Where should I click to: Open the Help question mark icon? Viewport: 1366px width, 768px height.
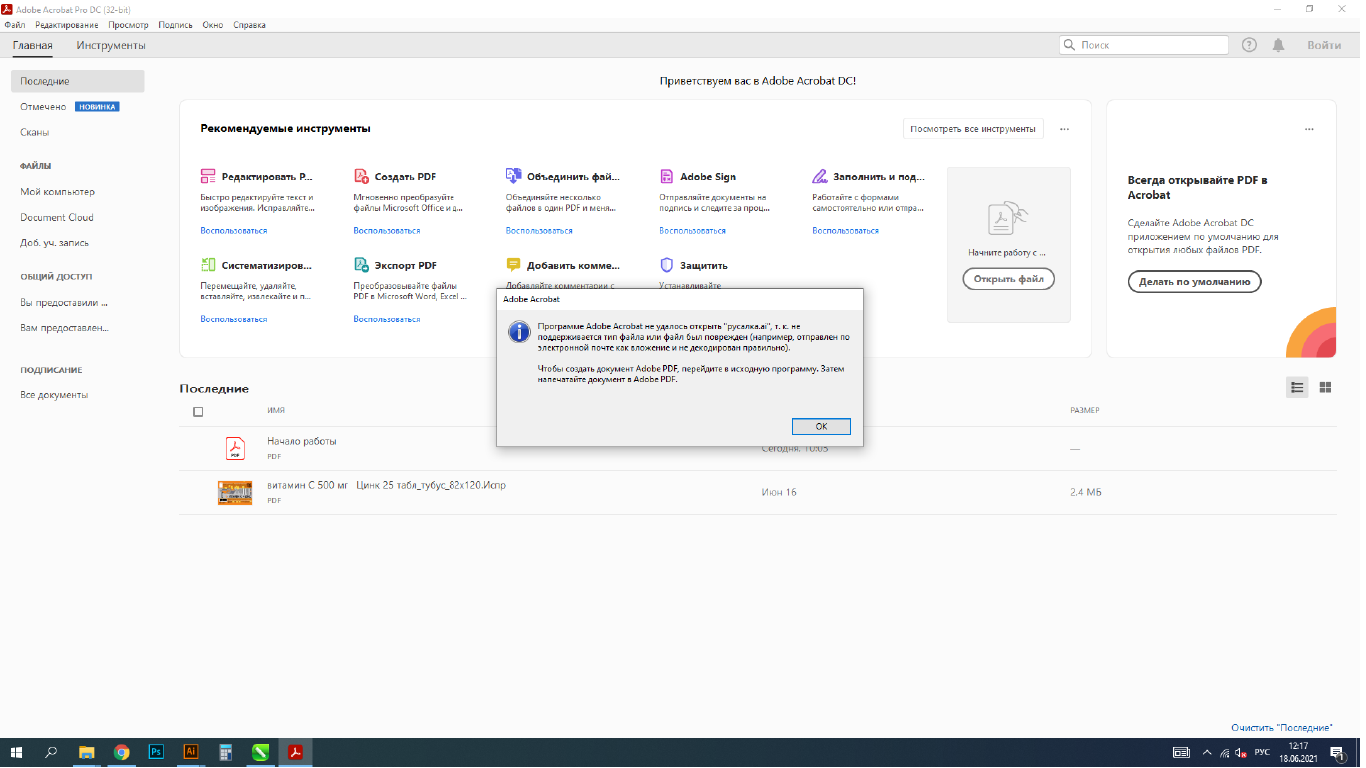(x=1249, y=45)
